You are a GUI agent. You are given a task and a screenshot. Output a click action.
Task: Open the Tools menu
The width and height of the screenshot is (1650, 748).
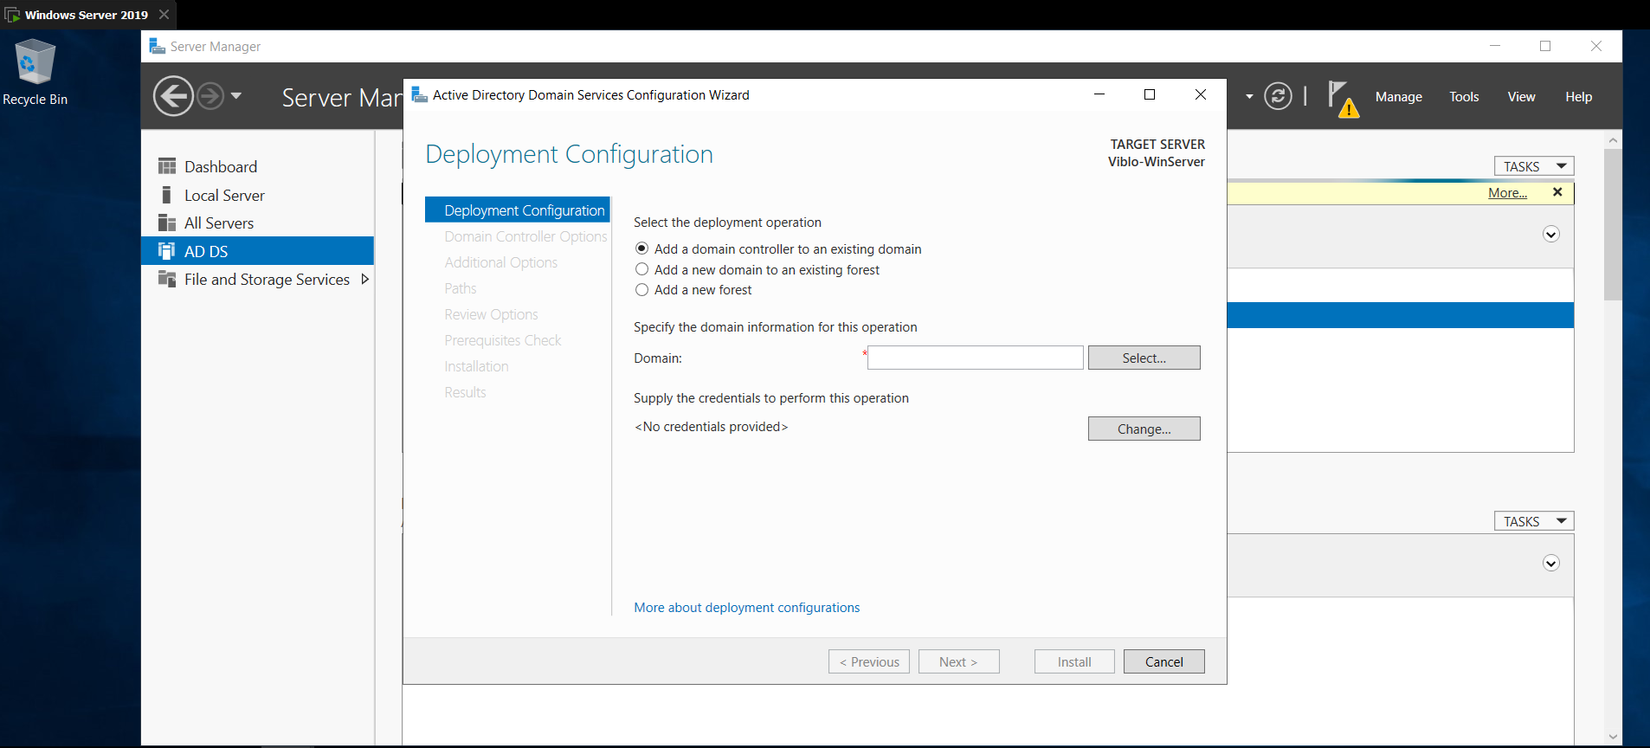coord(1463,97)
